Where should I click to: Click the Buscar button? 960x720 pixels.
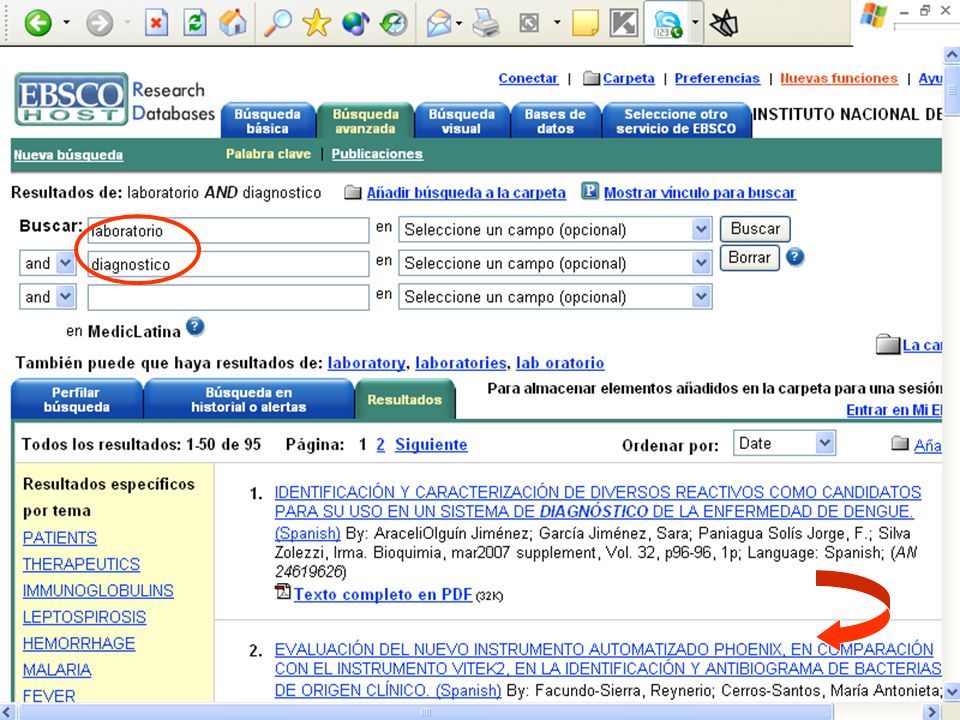point(755,229)
